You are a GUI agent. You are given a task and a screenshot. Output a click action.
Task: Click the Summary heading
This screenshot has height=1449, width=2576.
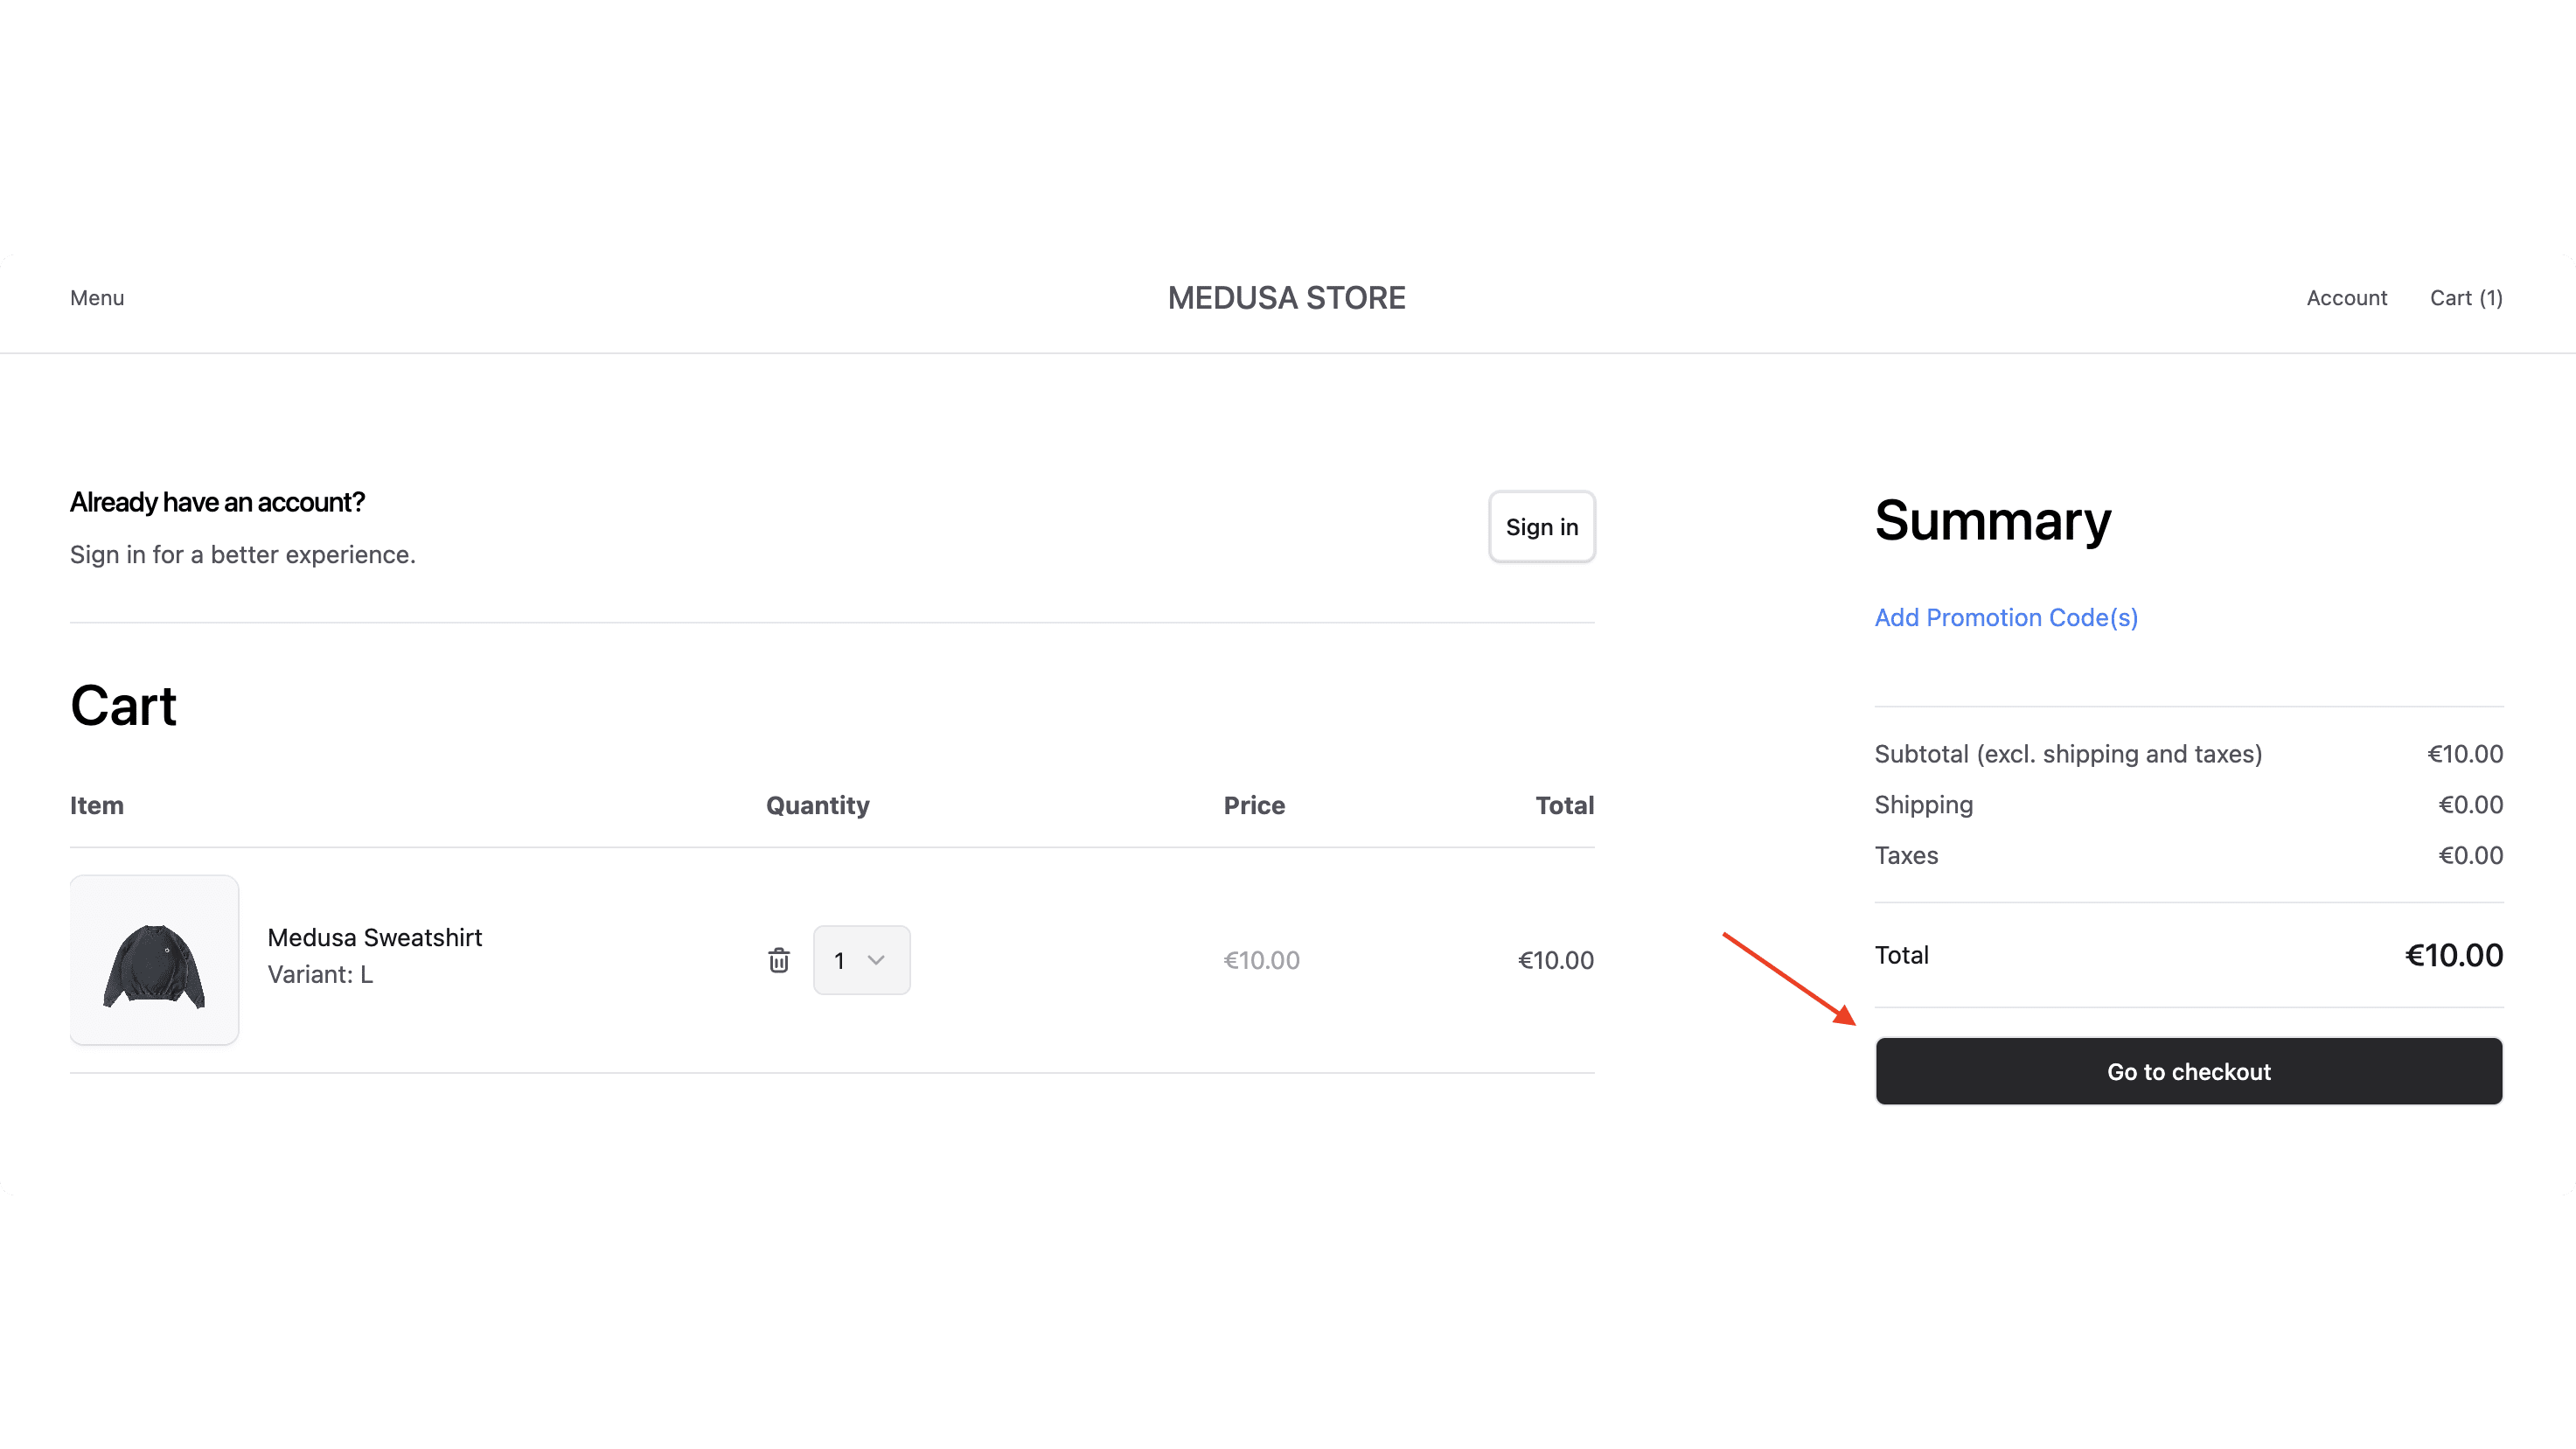(x=1992, y=521)
